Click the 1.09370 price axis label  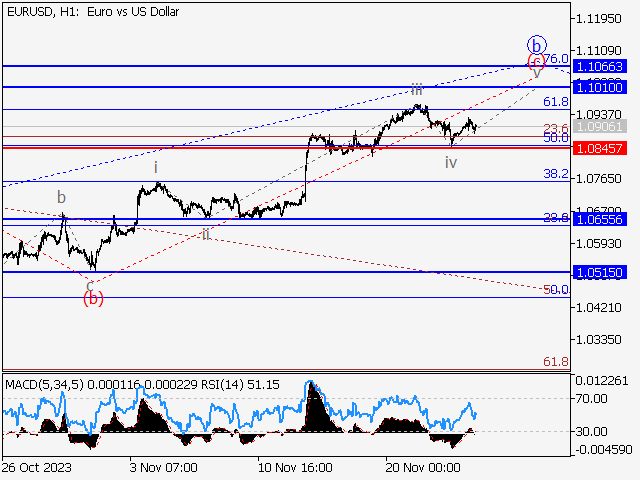tap(598, 115)
